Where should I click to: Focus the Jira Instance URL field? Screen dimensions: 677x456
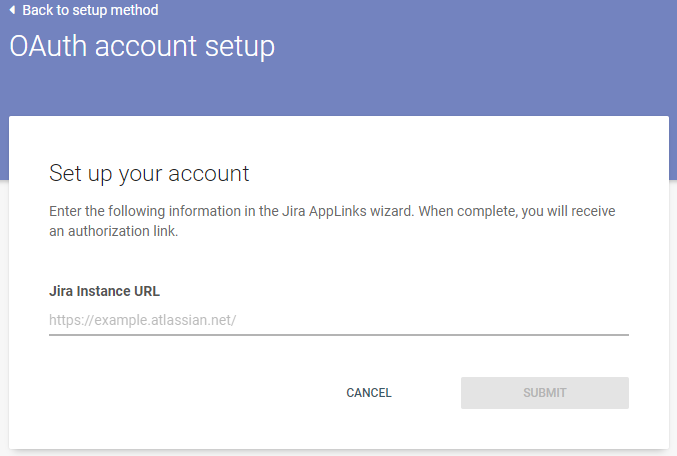tap(338, 320)
